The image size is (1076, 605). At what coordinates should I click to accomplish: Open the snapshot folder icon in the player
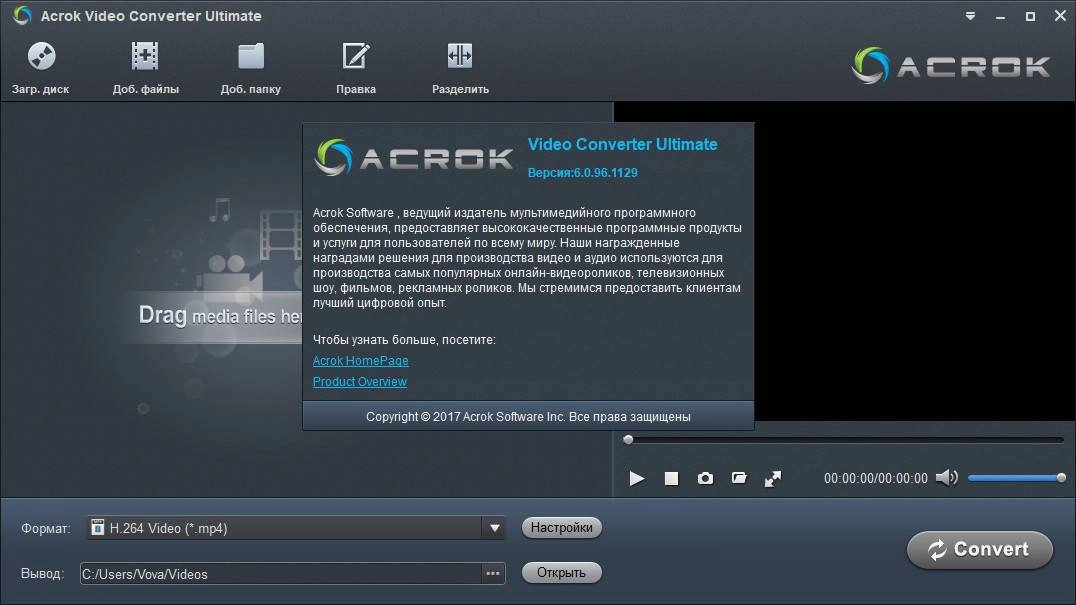coord(739,478)
